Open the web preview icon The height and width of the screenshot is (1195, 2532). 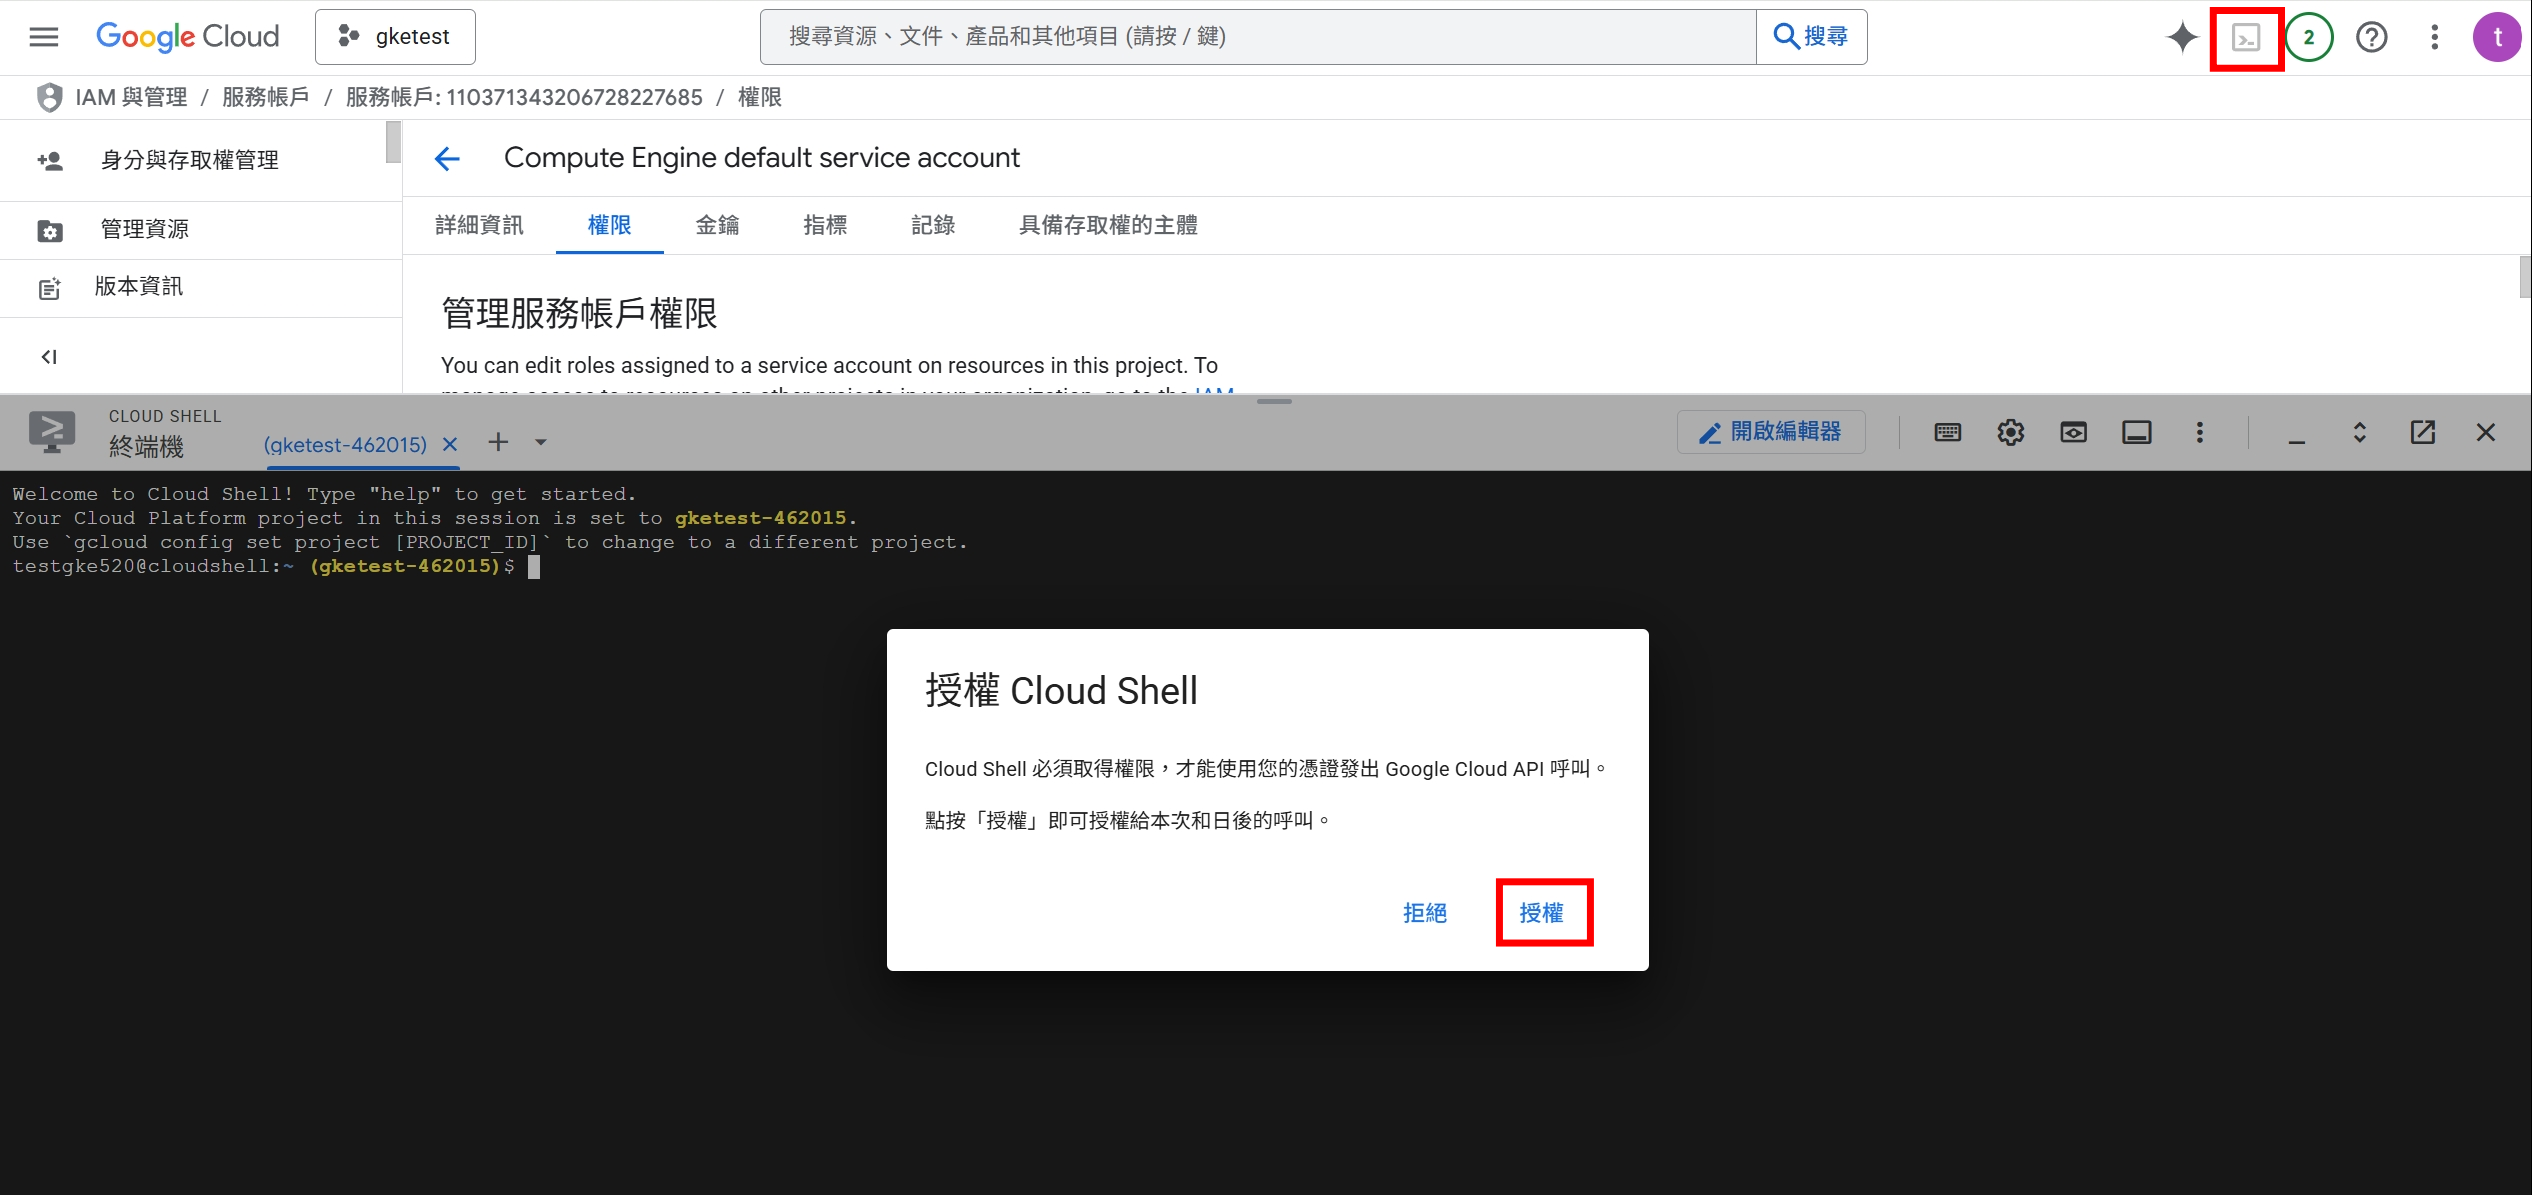pyautogui.click(x=2073, y=432)
